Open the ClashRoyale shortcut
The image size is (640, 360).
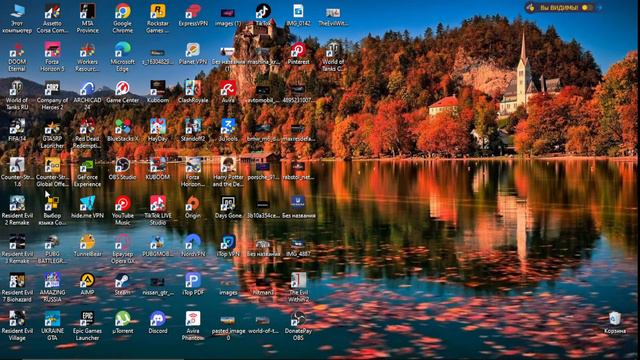click(x=193, y=92)
